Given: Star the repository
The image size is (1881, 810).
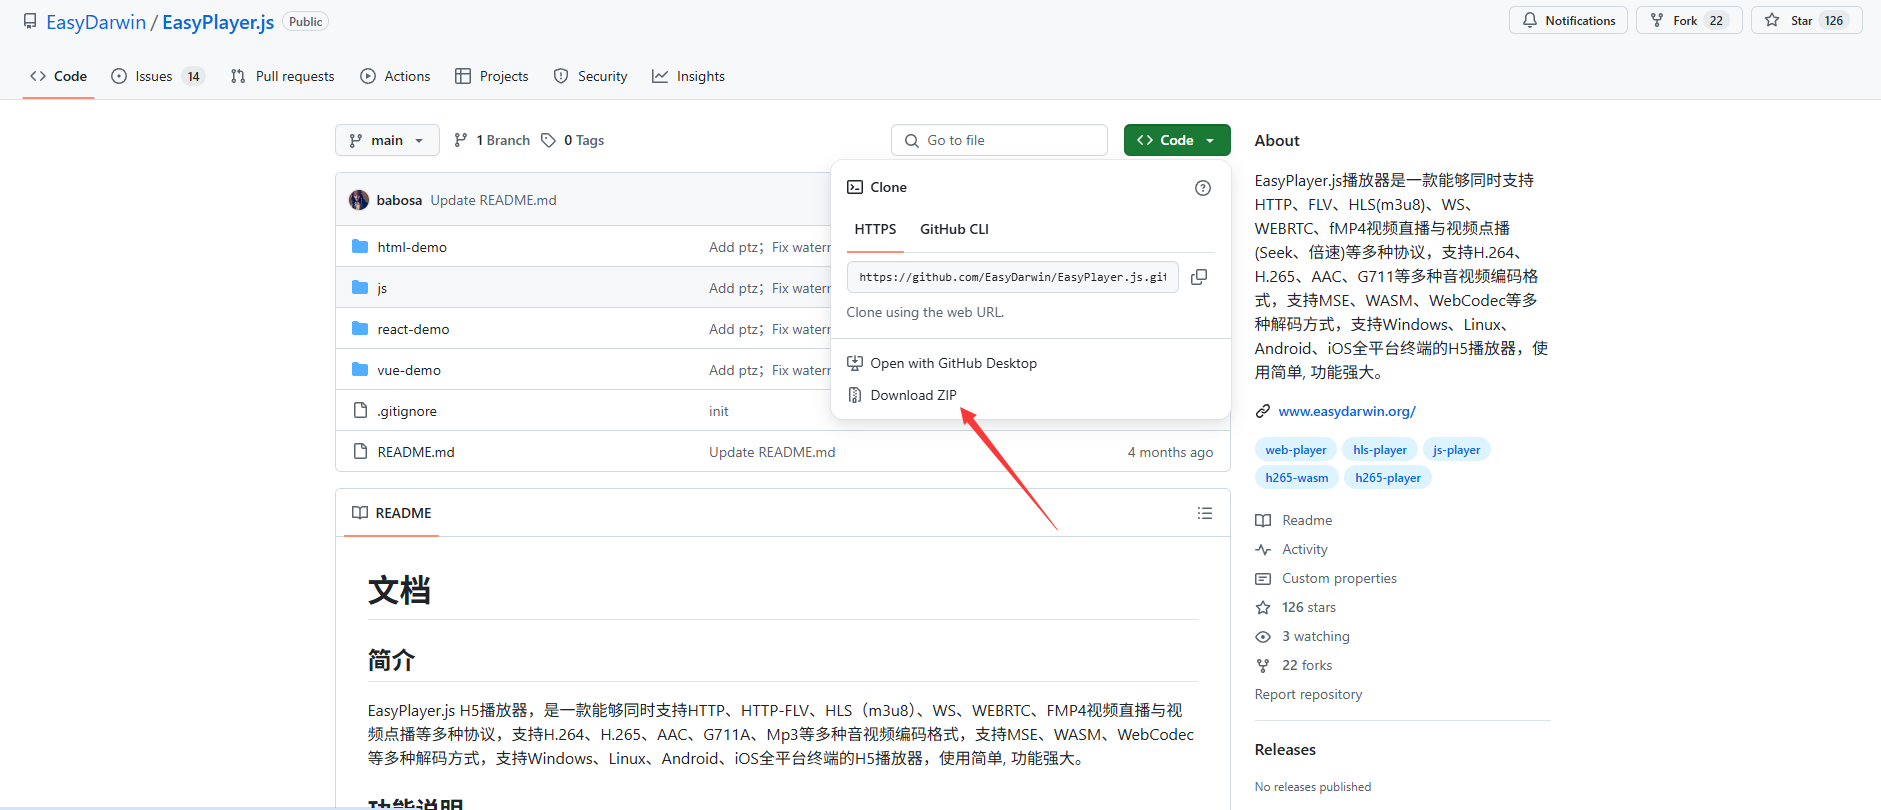Looking at the screenshot, I should pyautogui.click(x=1806, y=20).
